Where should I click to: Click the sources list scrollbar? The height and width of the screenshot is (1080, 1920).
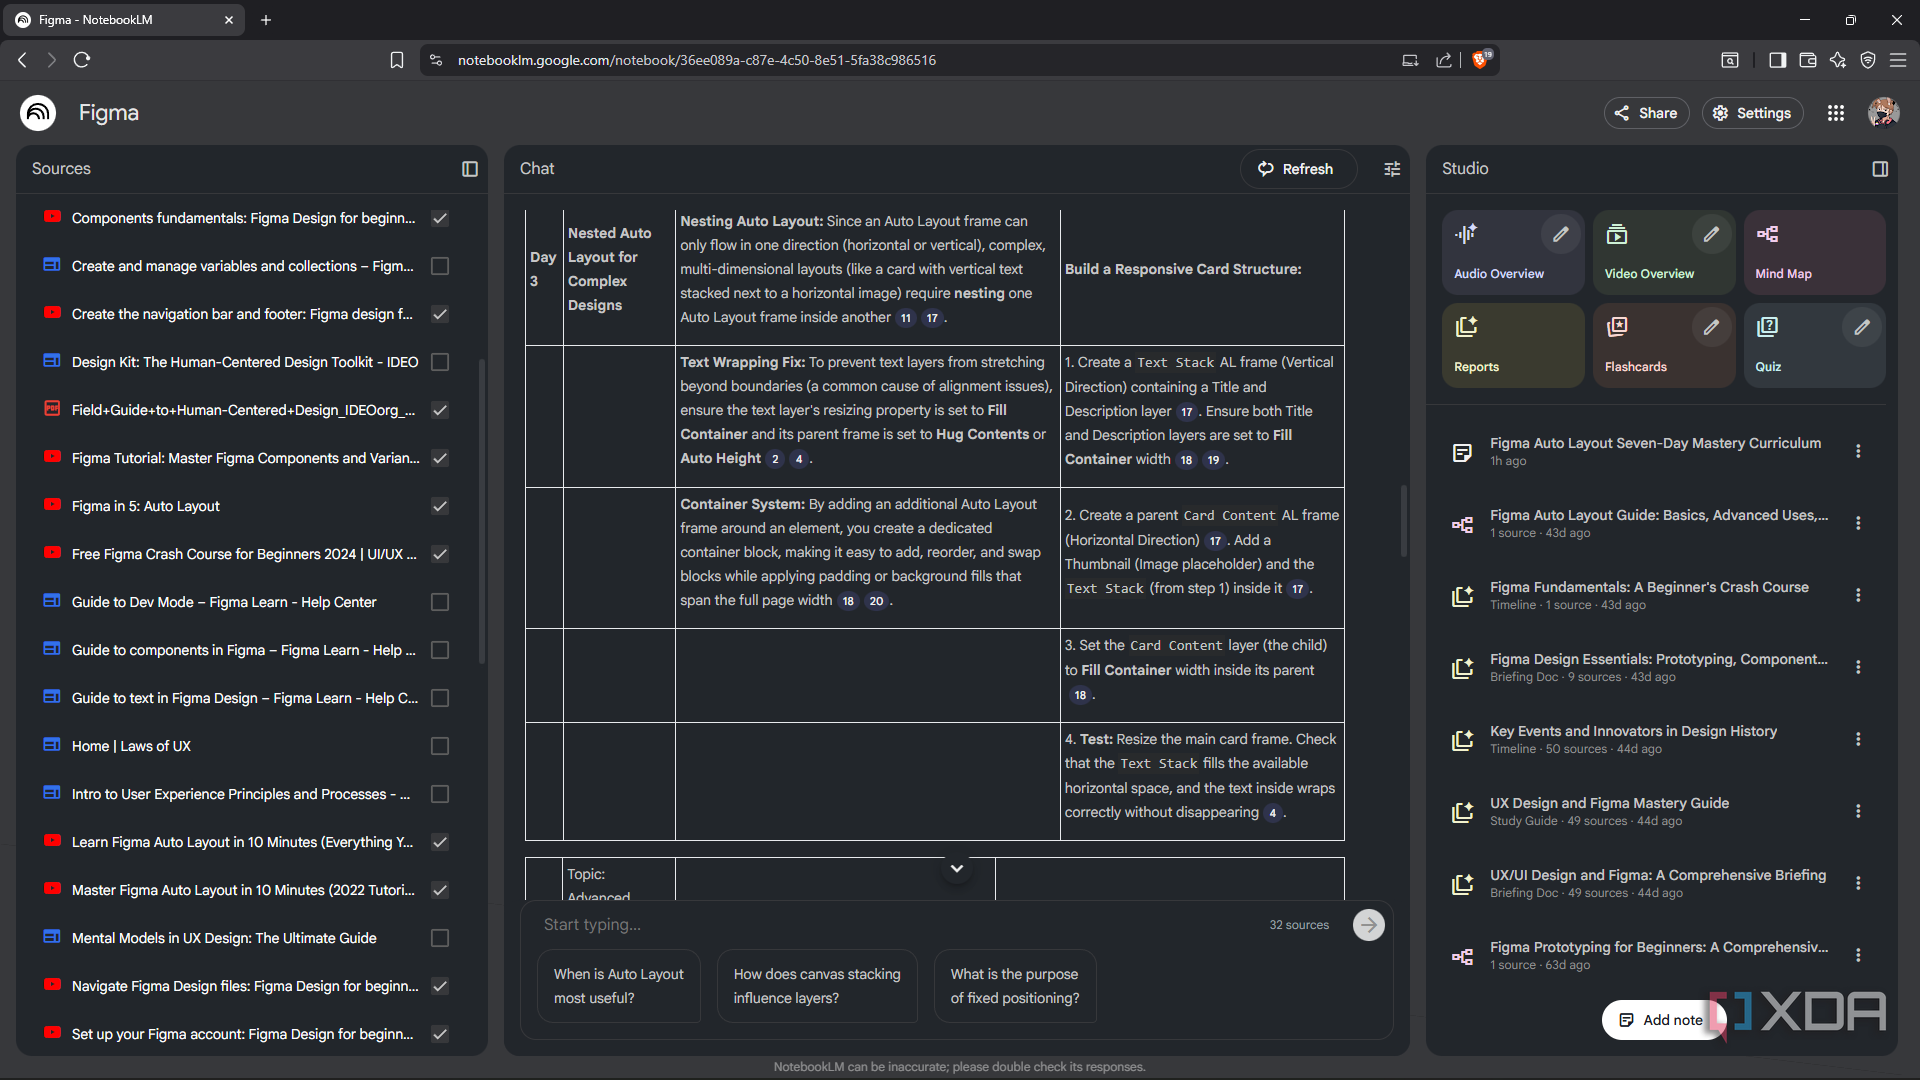482,510
